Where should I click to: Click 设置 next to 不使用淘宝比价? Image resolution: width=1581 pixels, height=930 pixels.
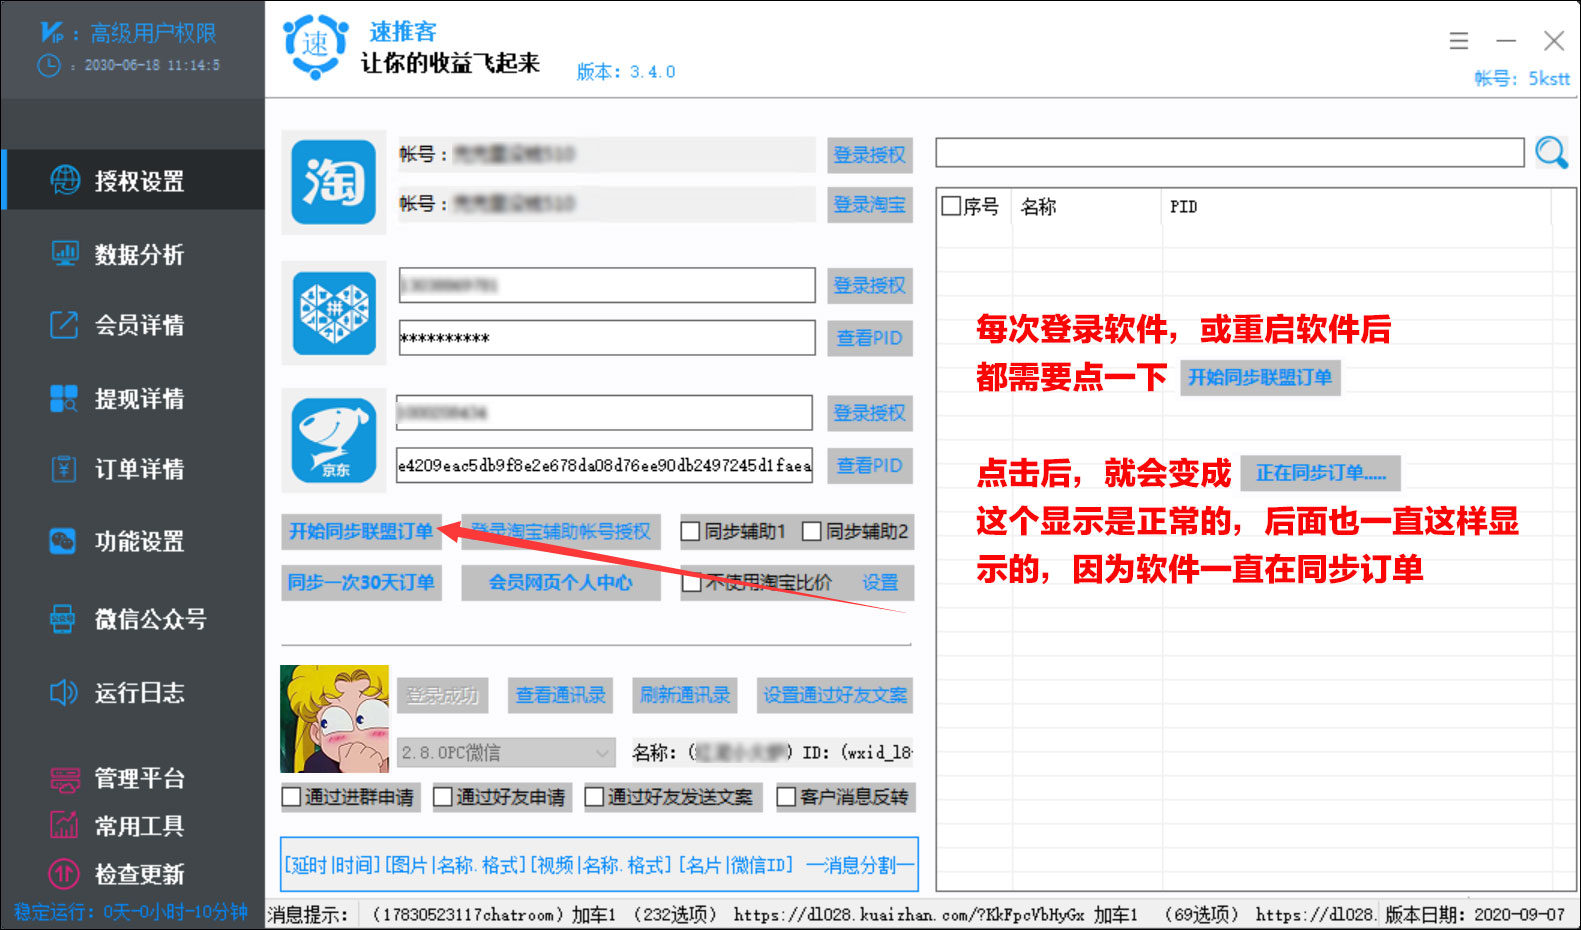pyautogui.click(x=881, y=582)
